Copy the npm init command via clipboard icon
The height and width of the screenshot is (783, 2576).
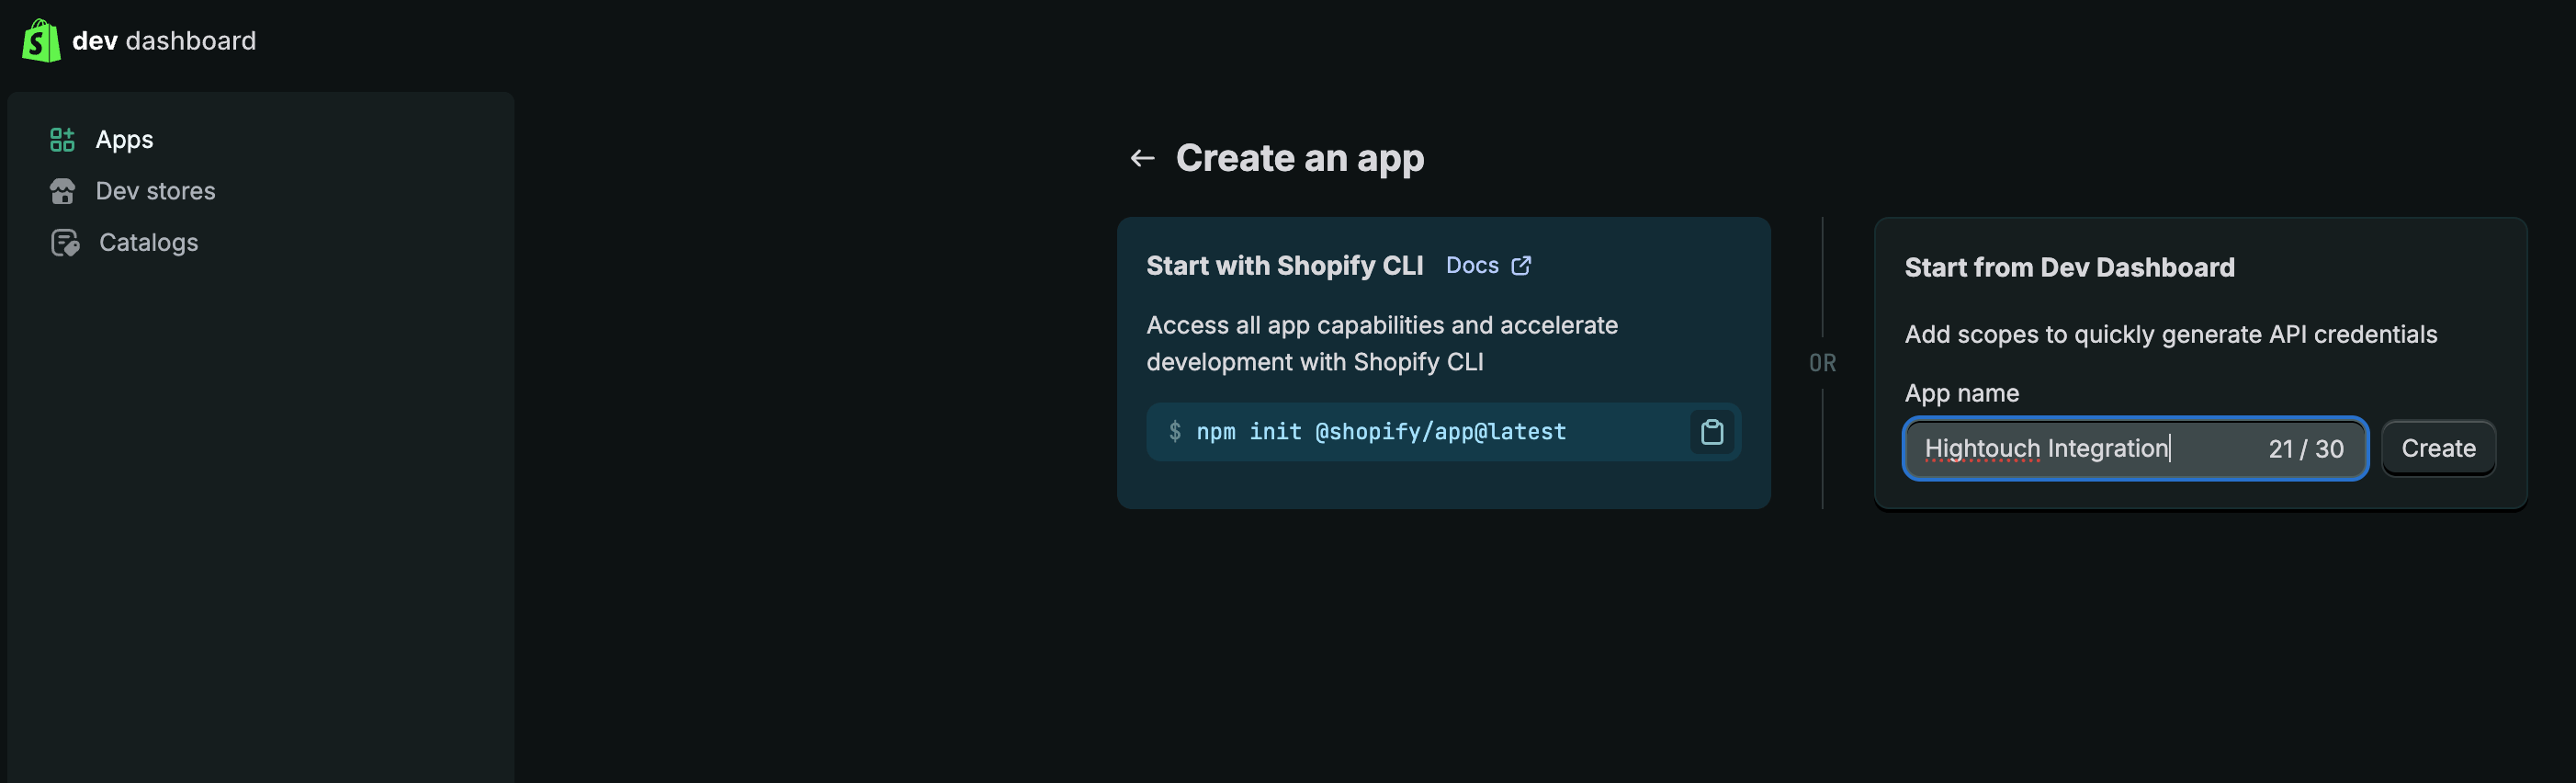tap(1711, 432)
